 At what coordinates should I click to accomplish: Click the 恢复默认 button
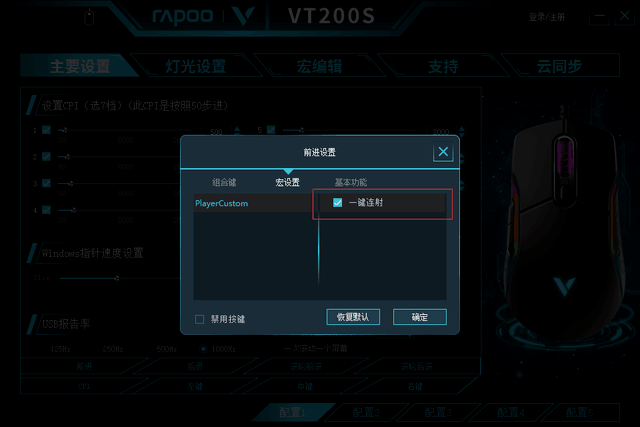click(x=353, y=317)
